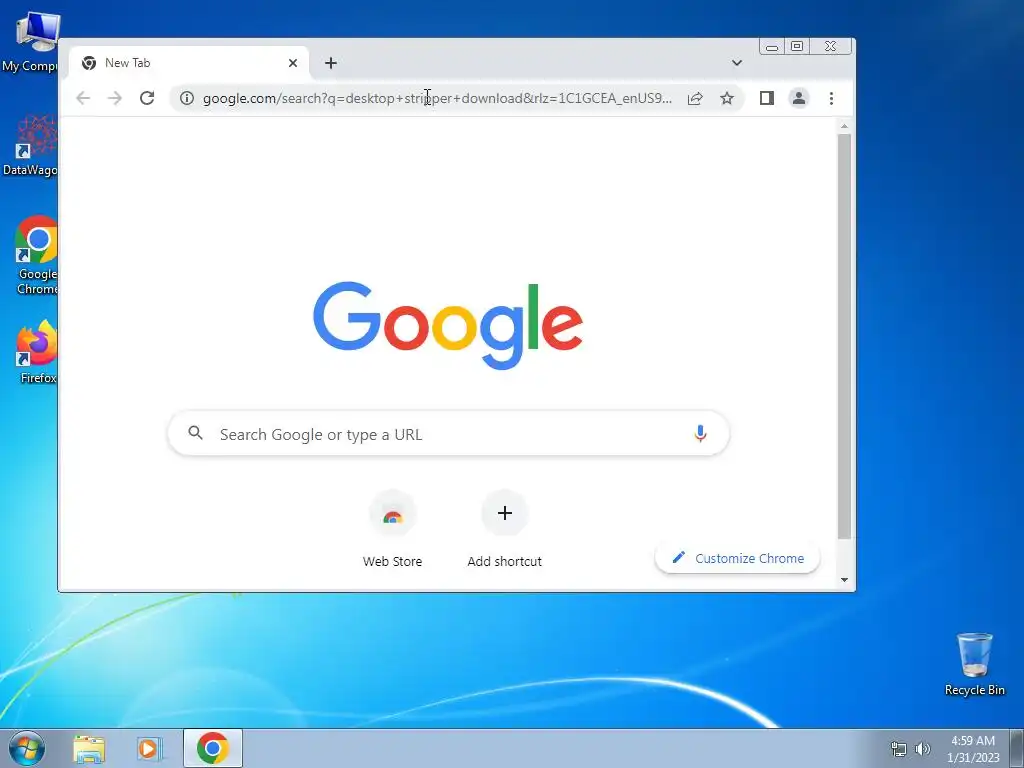This screenshot has height=768, width=1024.
Task: Click the address bar URL text
Action: [x=437, y=98]
